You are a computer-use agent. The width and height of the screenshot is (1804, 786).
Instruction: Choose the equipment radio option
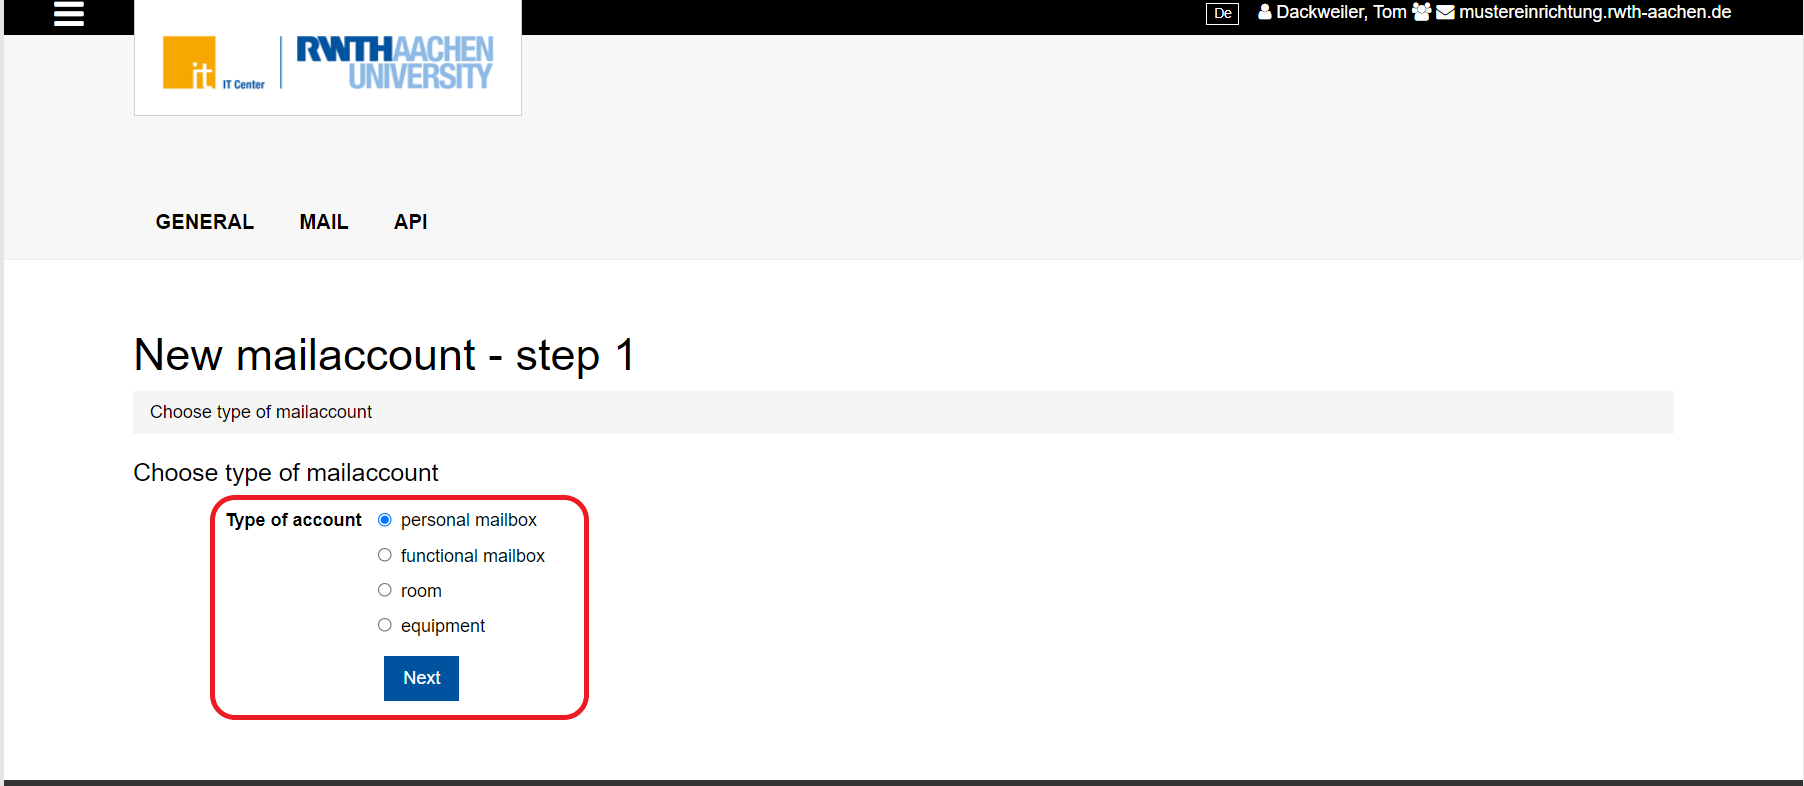pyautogui.click(x=385, y=625)
